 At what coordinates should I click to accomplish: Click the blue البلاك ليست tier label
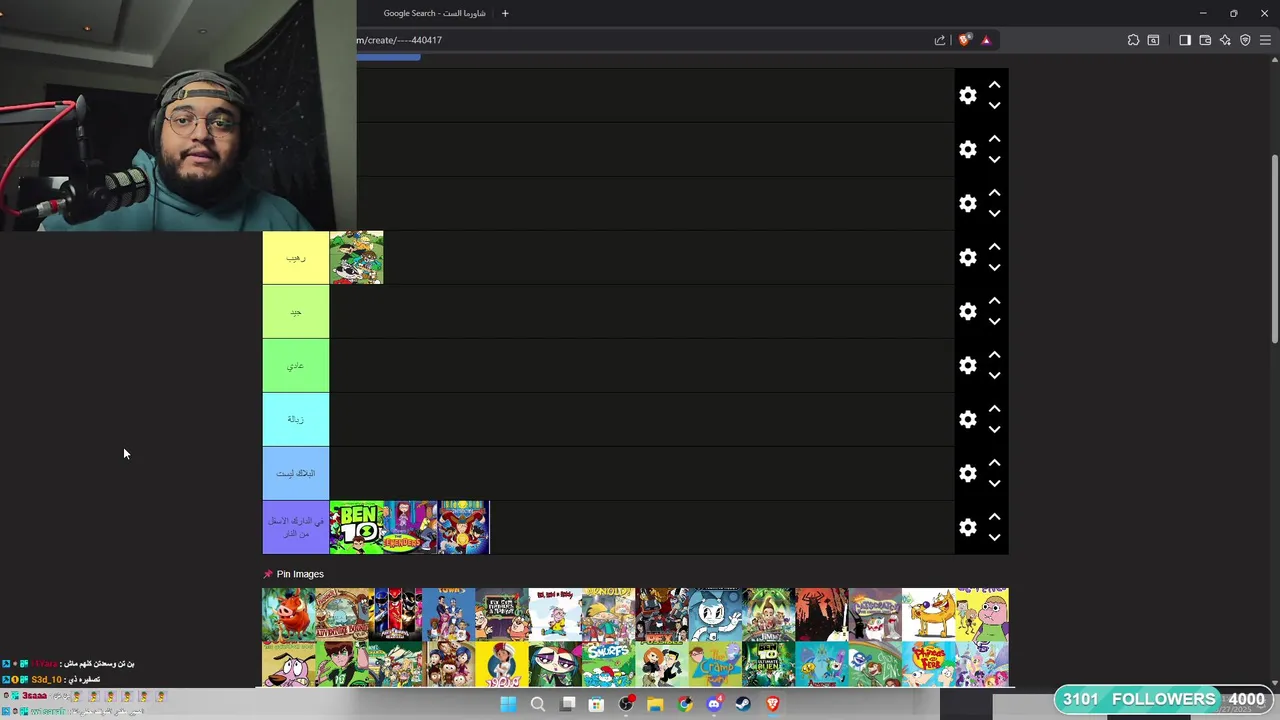point(295,474)
